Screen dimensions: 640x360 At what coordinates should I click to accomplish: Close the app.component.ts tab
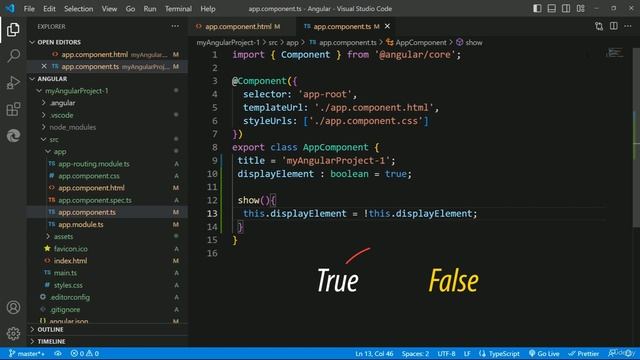pyautogui.click(x=387, y=26)
